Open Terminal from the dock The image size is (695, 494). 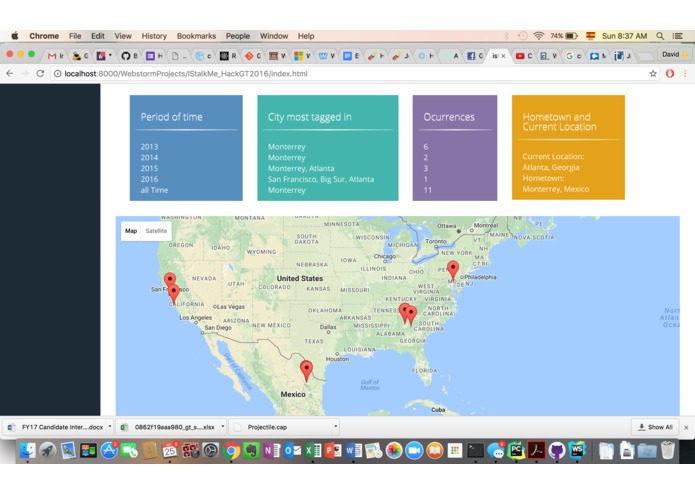click(x=475, y=451)
